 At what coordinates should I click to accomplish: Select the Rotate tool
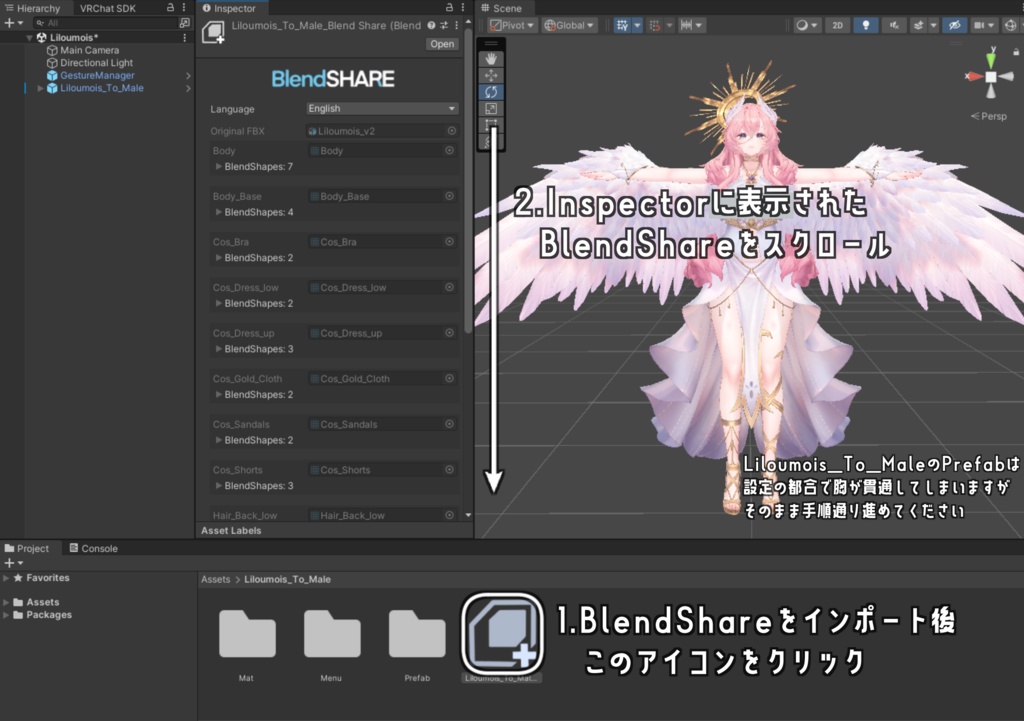491,92
